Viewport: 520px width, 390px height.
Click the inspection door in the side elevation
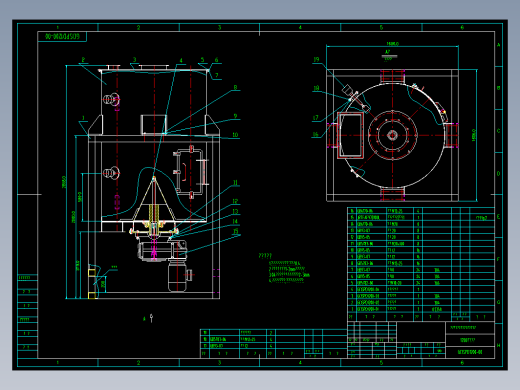point(189,172)
